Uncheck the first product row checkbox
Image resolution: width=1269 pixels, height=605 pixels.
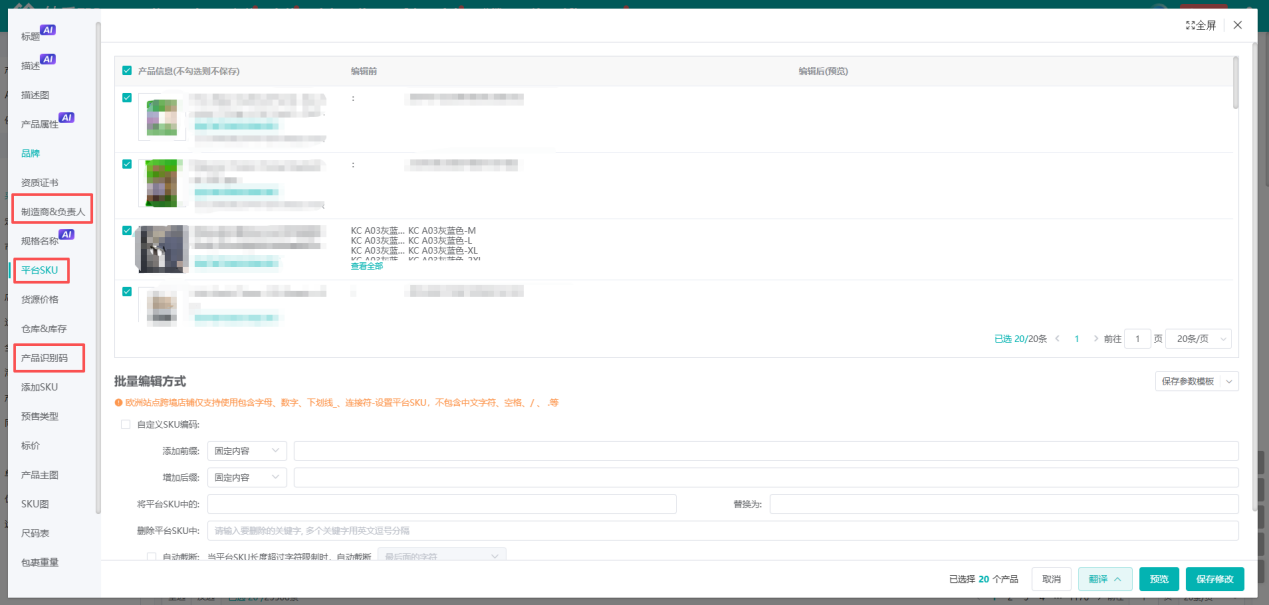[127, 98]
